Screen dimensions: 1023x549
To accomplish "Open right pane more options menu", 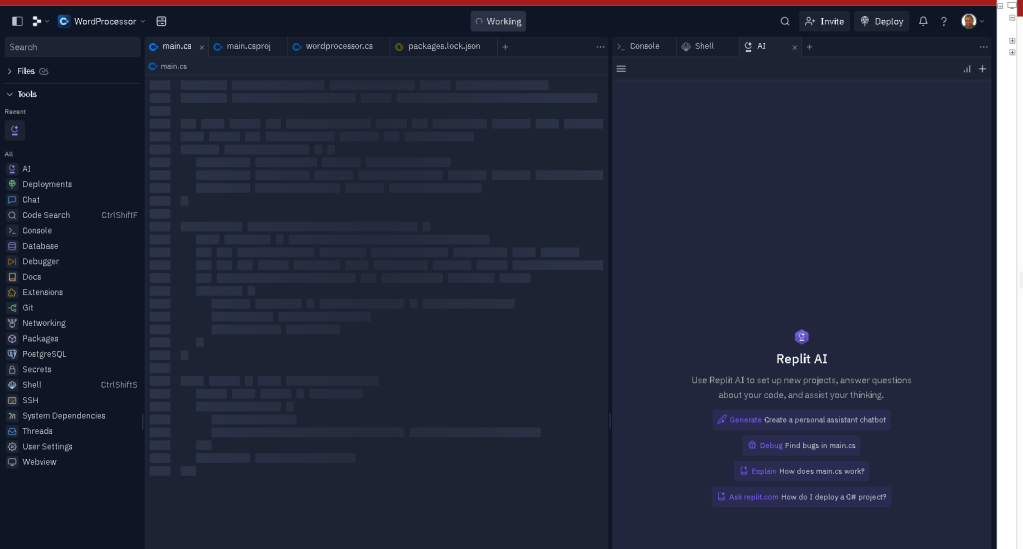I will [983, 47].
